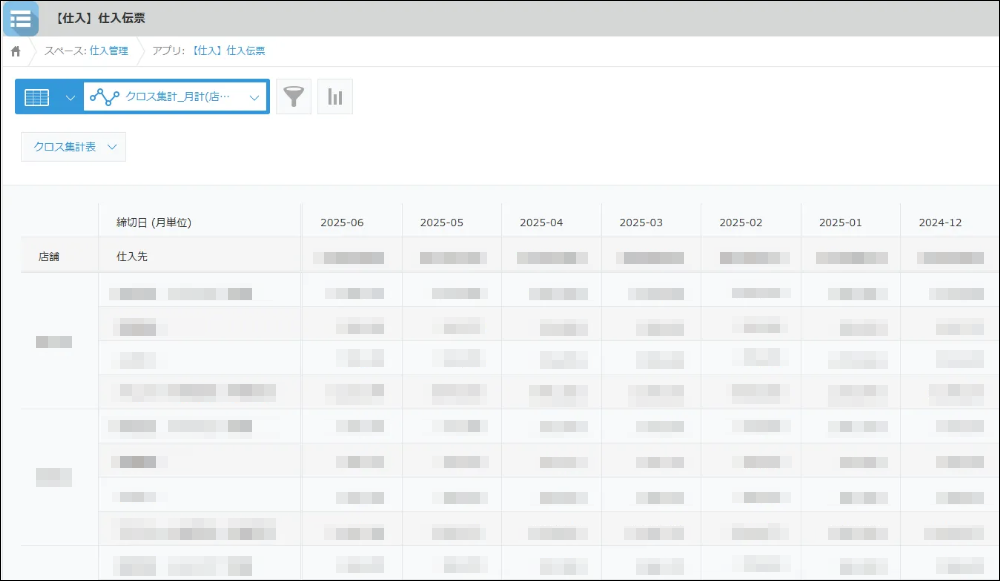The width and height of the screenshot is (1000, 581).
Task: Go to portal via home icon
Action: (x=16, y=51)
